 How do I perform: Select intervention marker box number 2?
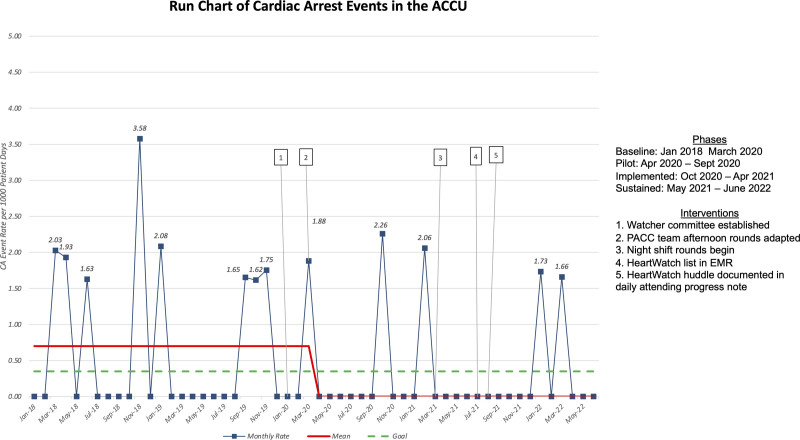click(306, 156)
